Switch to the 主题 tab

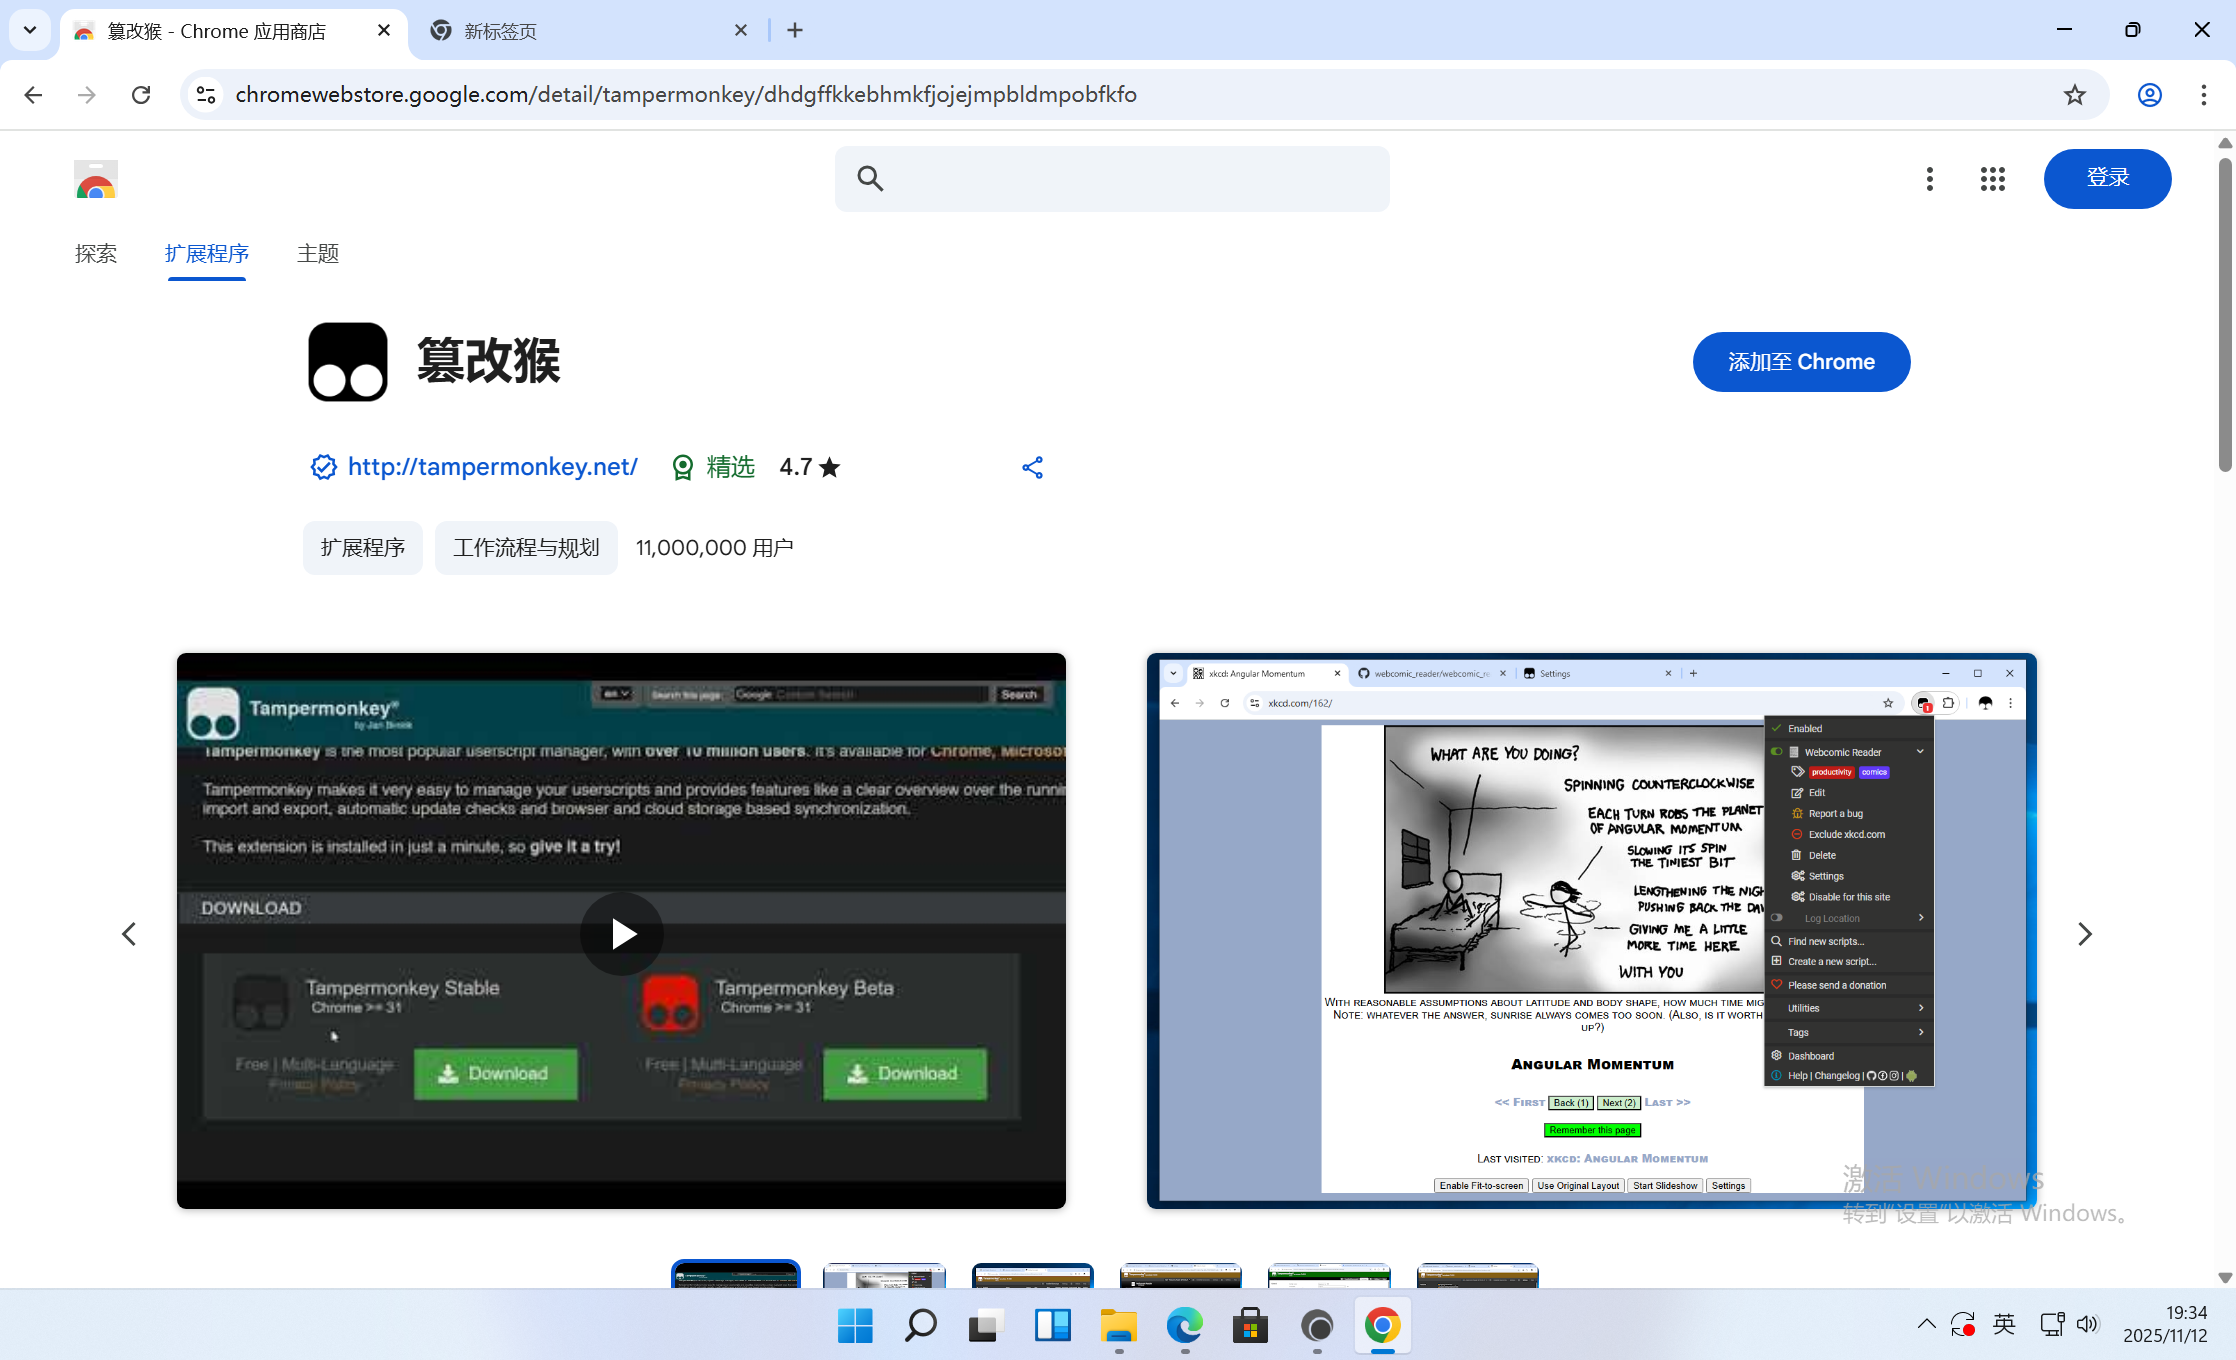[317, 254]
